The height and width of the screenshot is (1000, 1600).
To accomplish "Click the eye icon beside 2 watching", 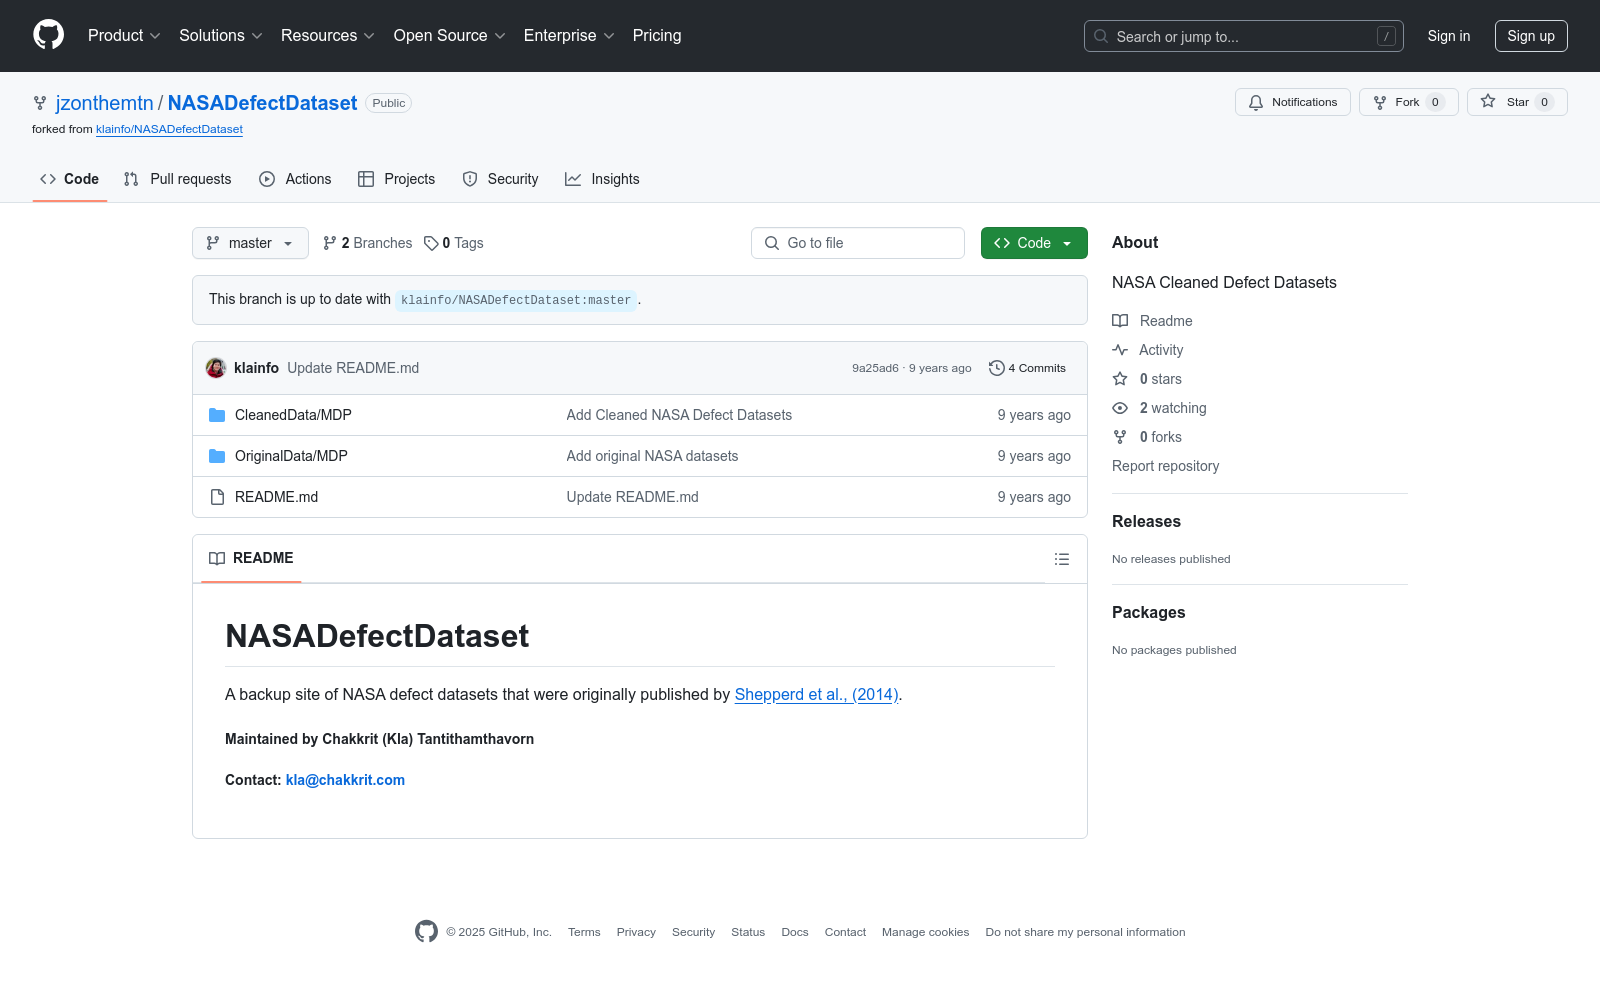I will 1120,408.
